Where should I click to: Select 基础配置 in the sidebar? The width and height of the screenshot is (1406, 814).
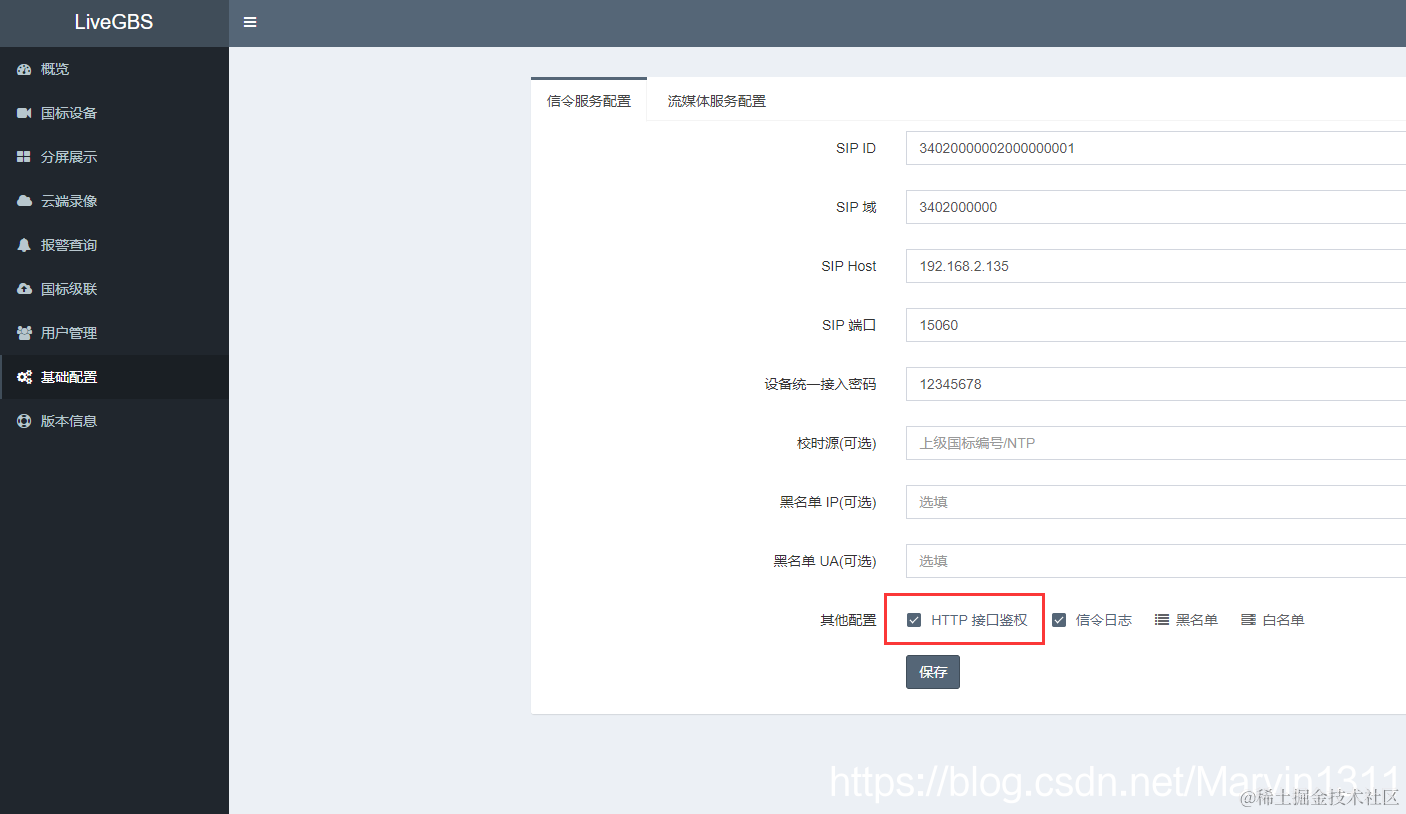coord(114,377)
